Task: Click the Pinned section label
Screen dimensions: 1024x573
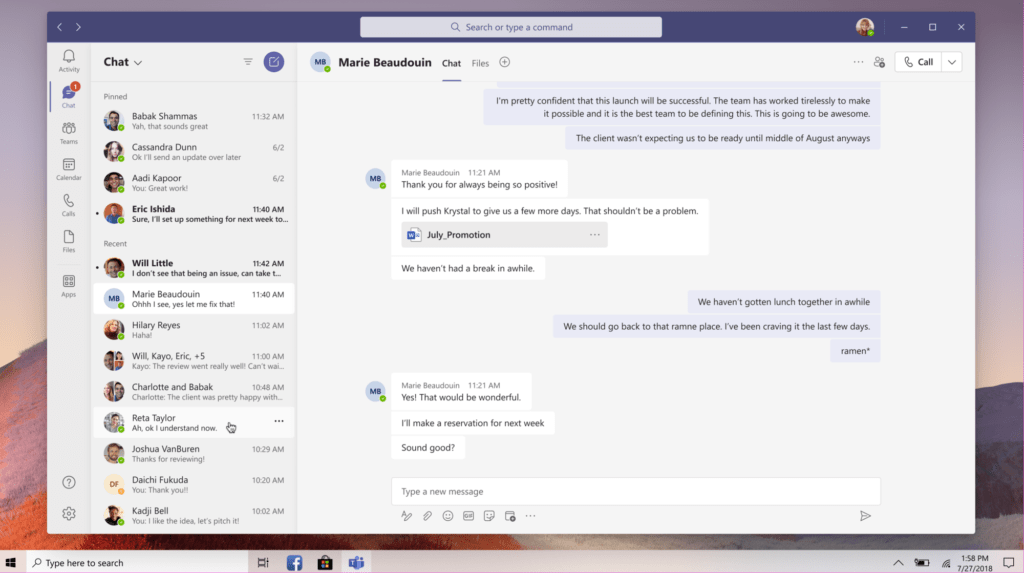Action: tap(115, 96)
